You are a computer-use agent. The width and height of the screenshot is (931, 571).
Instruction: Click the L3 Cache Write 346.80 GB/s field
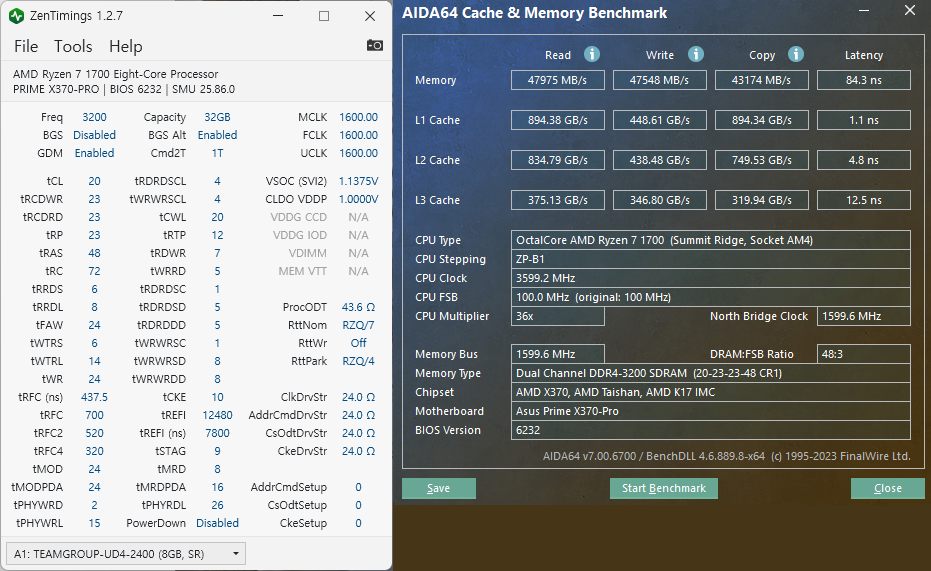(x=660, y=200)
